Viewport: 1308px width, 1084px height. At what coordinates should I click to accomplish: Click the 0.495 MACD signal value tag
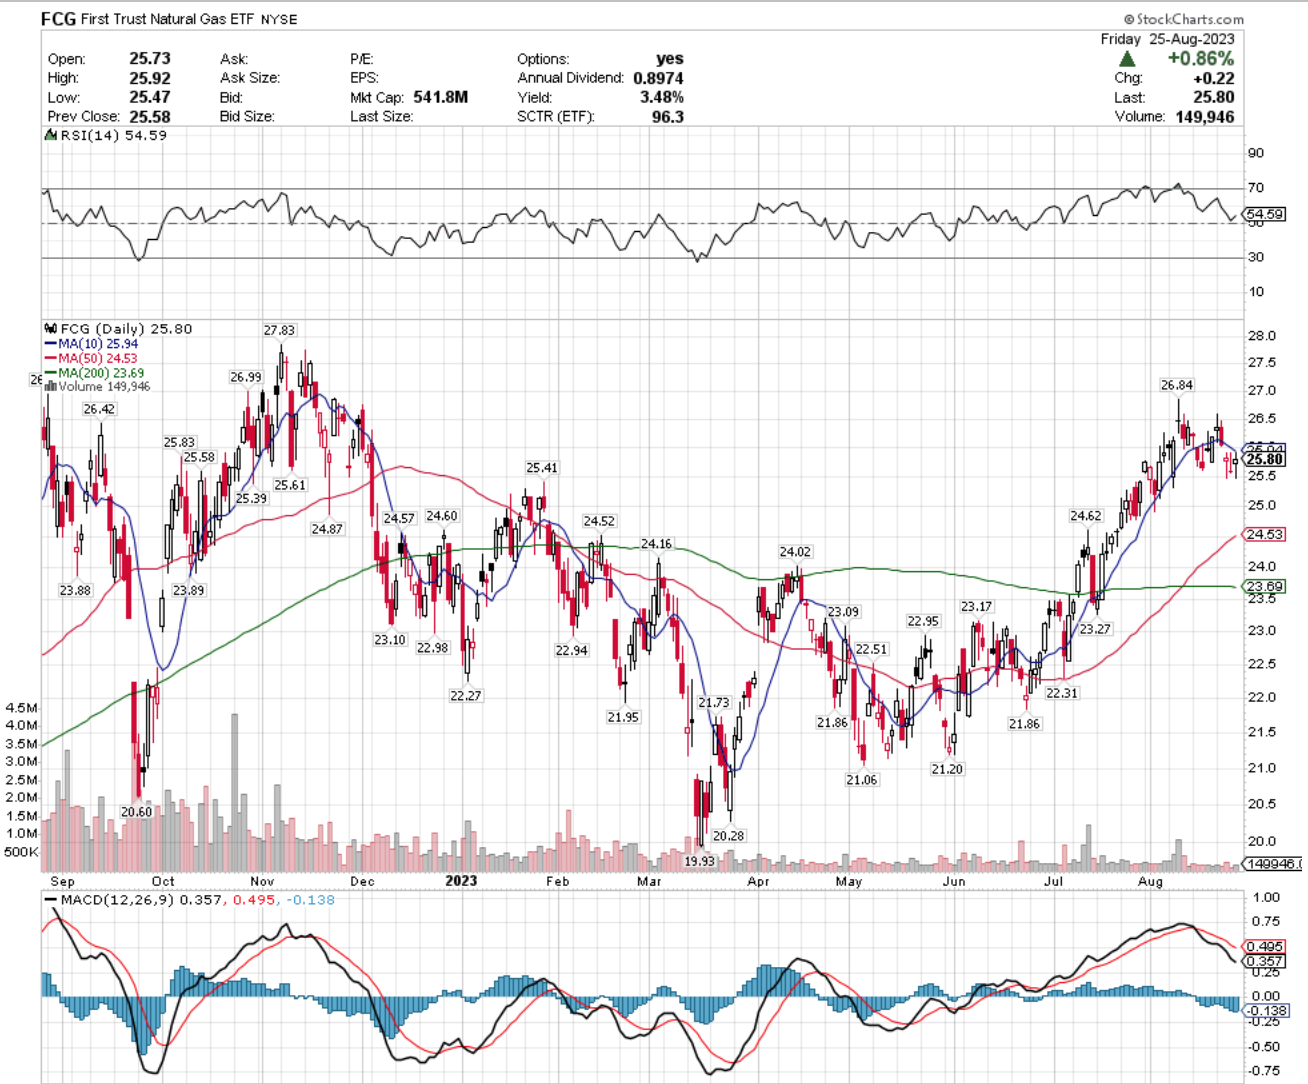[x=1266, y=946]
